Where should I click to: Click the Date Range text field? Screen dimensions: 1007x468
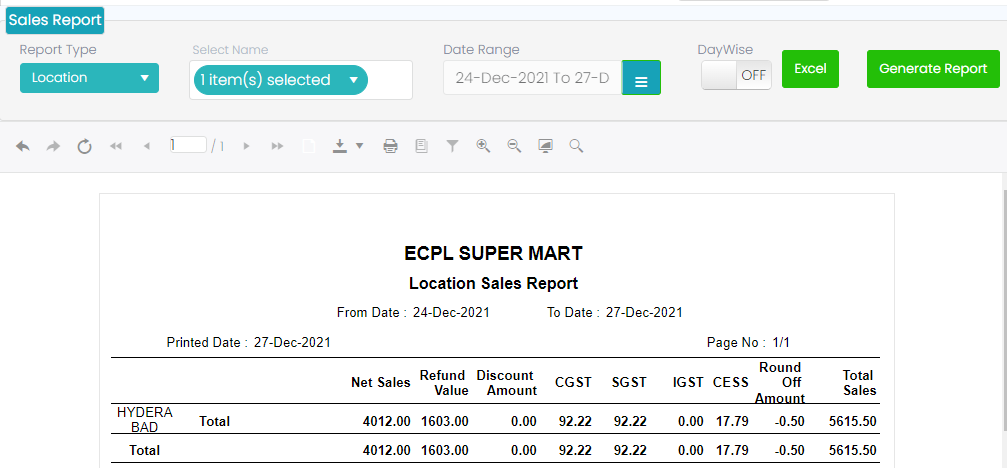click(532, 78)
